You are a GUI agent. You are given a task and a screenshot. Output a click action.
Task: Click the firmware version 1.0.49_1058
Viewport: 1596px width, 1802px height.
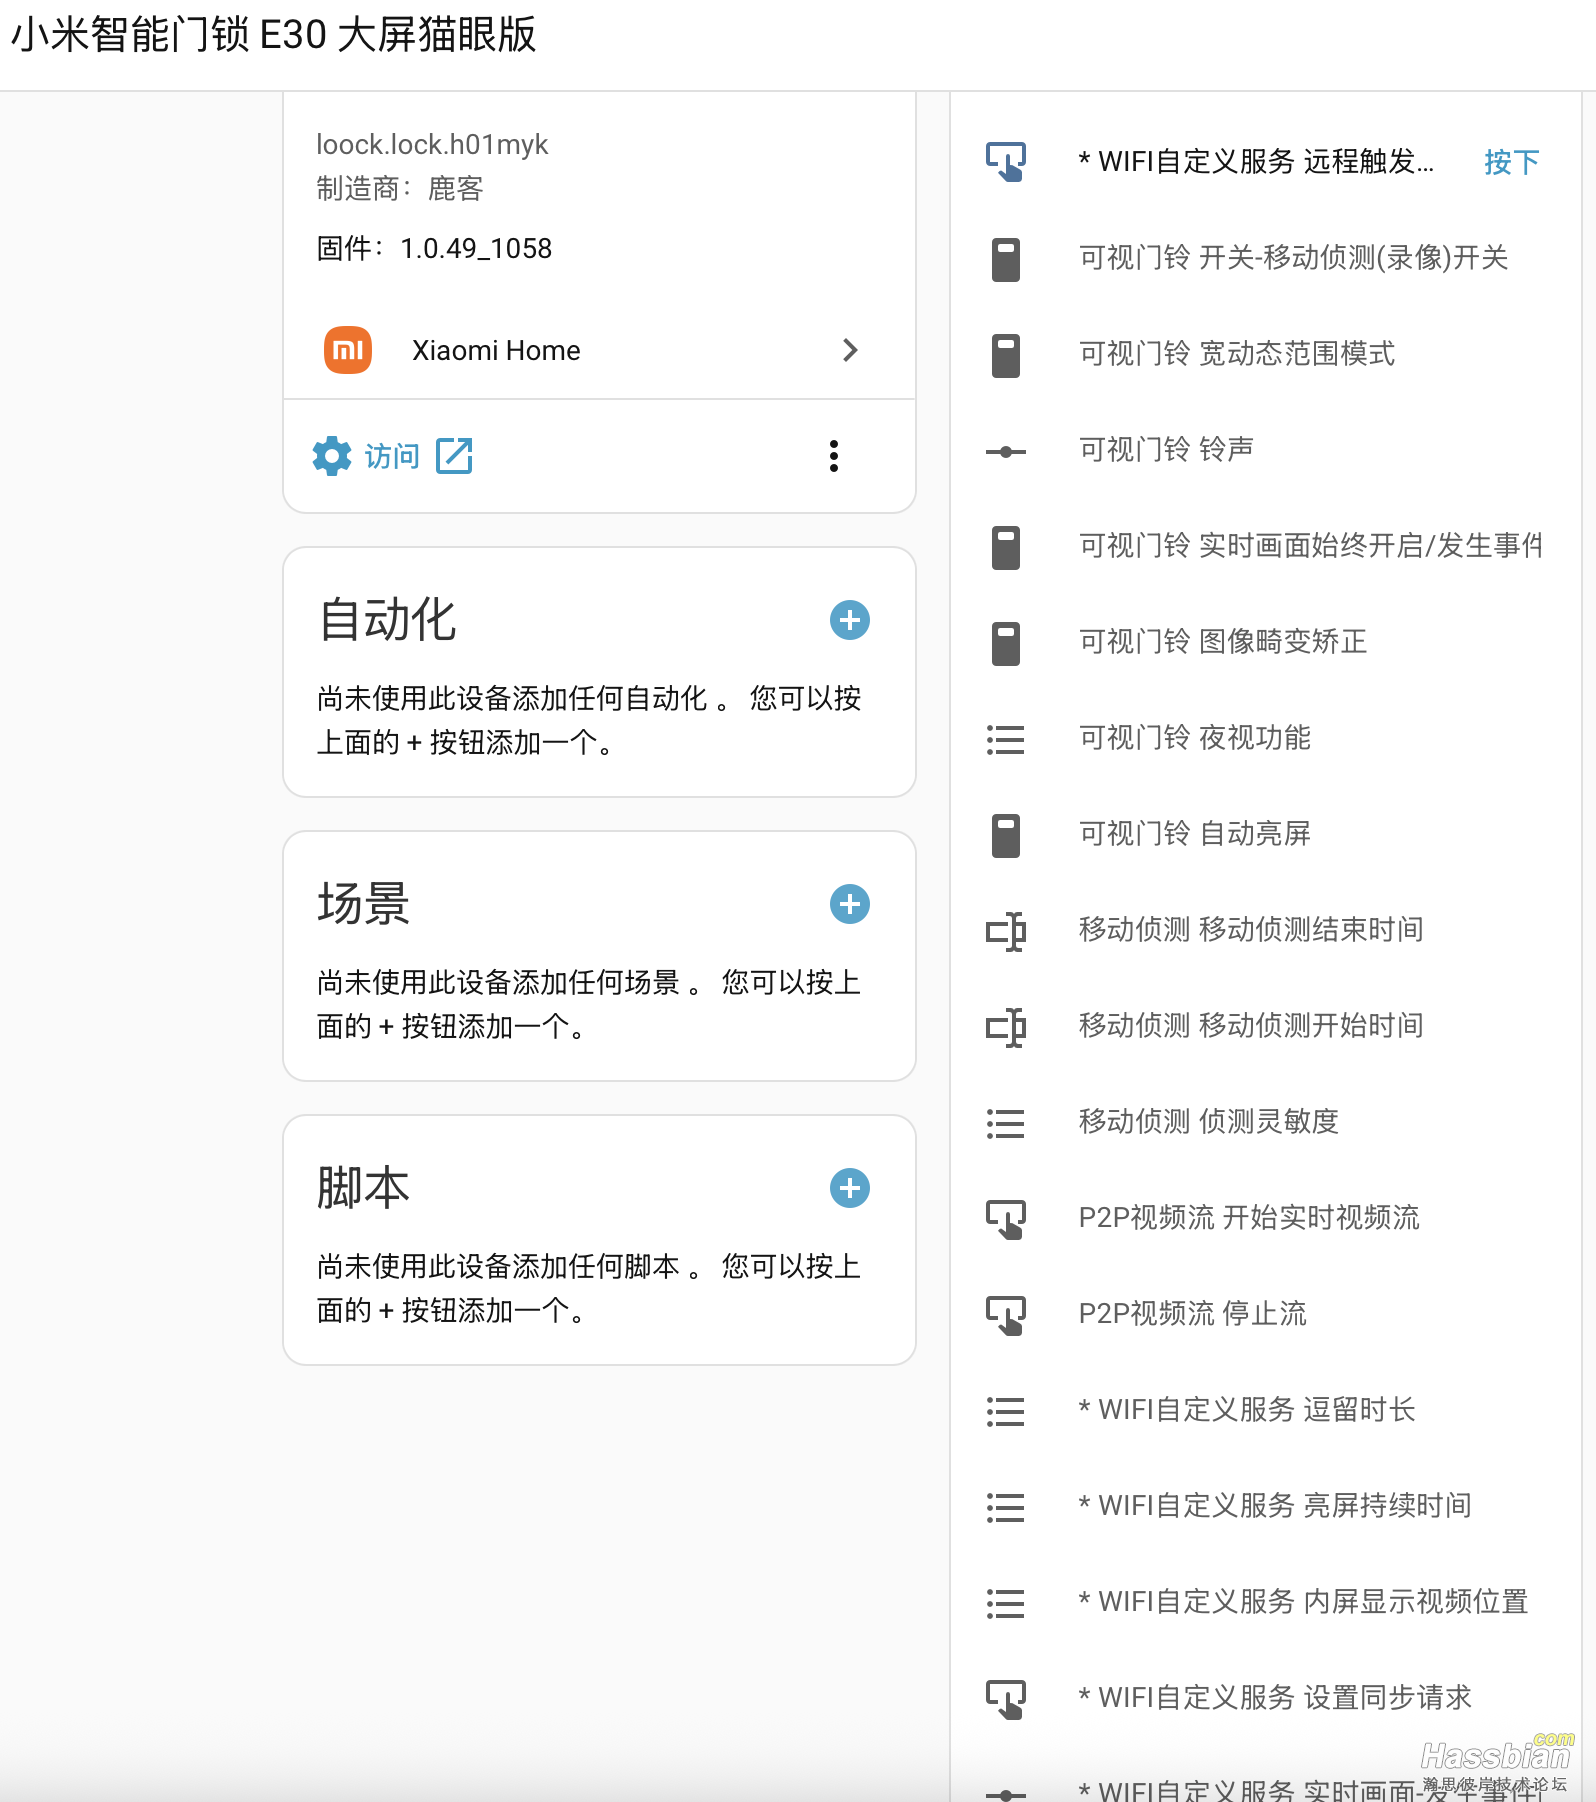point(476,249)
